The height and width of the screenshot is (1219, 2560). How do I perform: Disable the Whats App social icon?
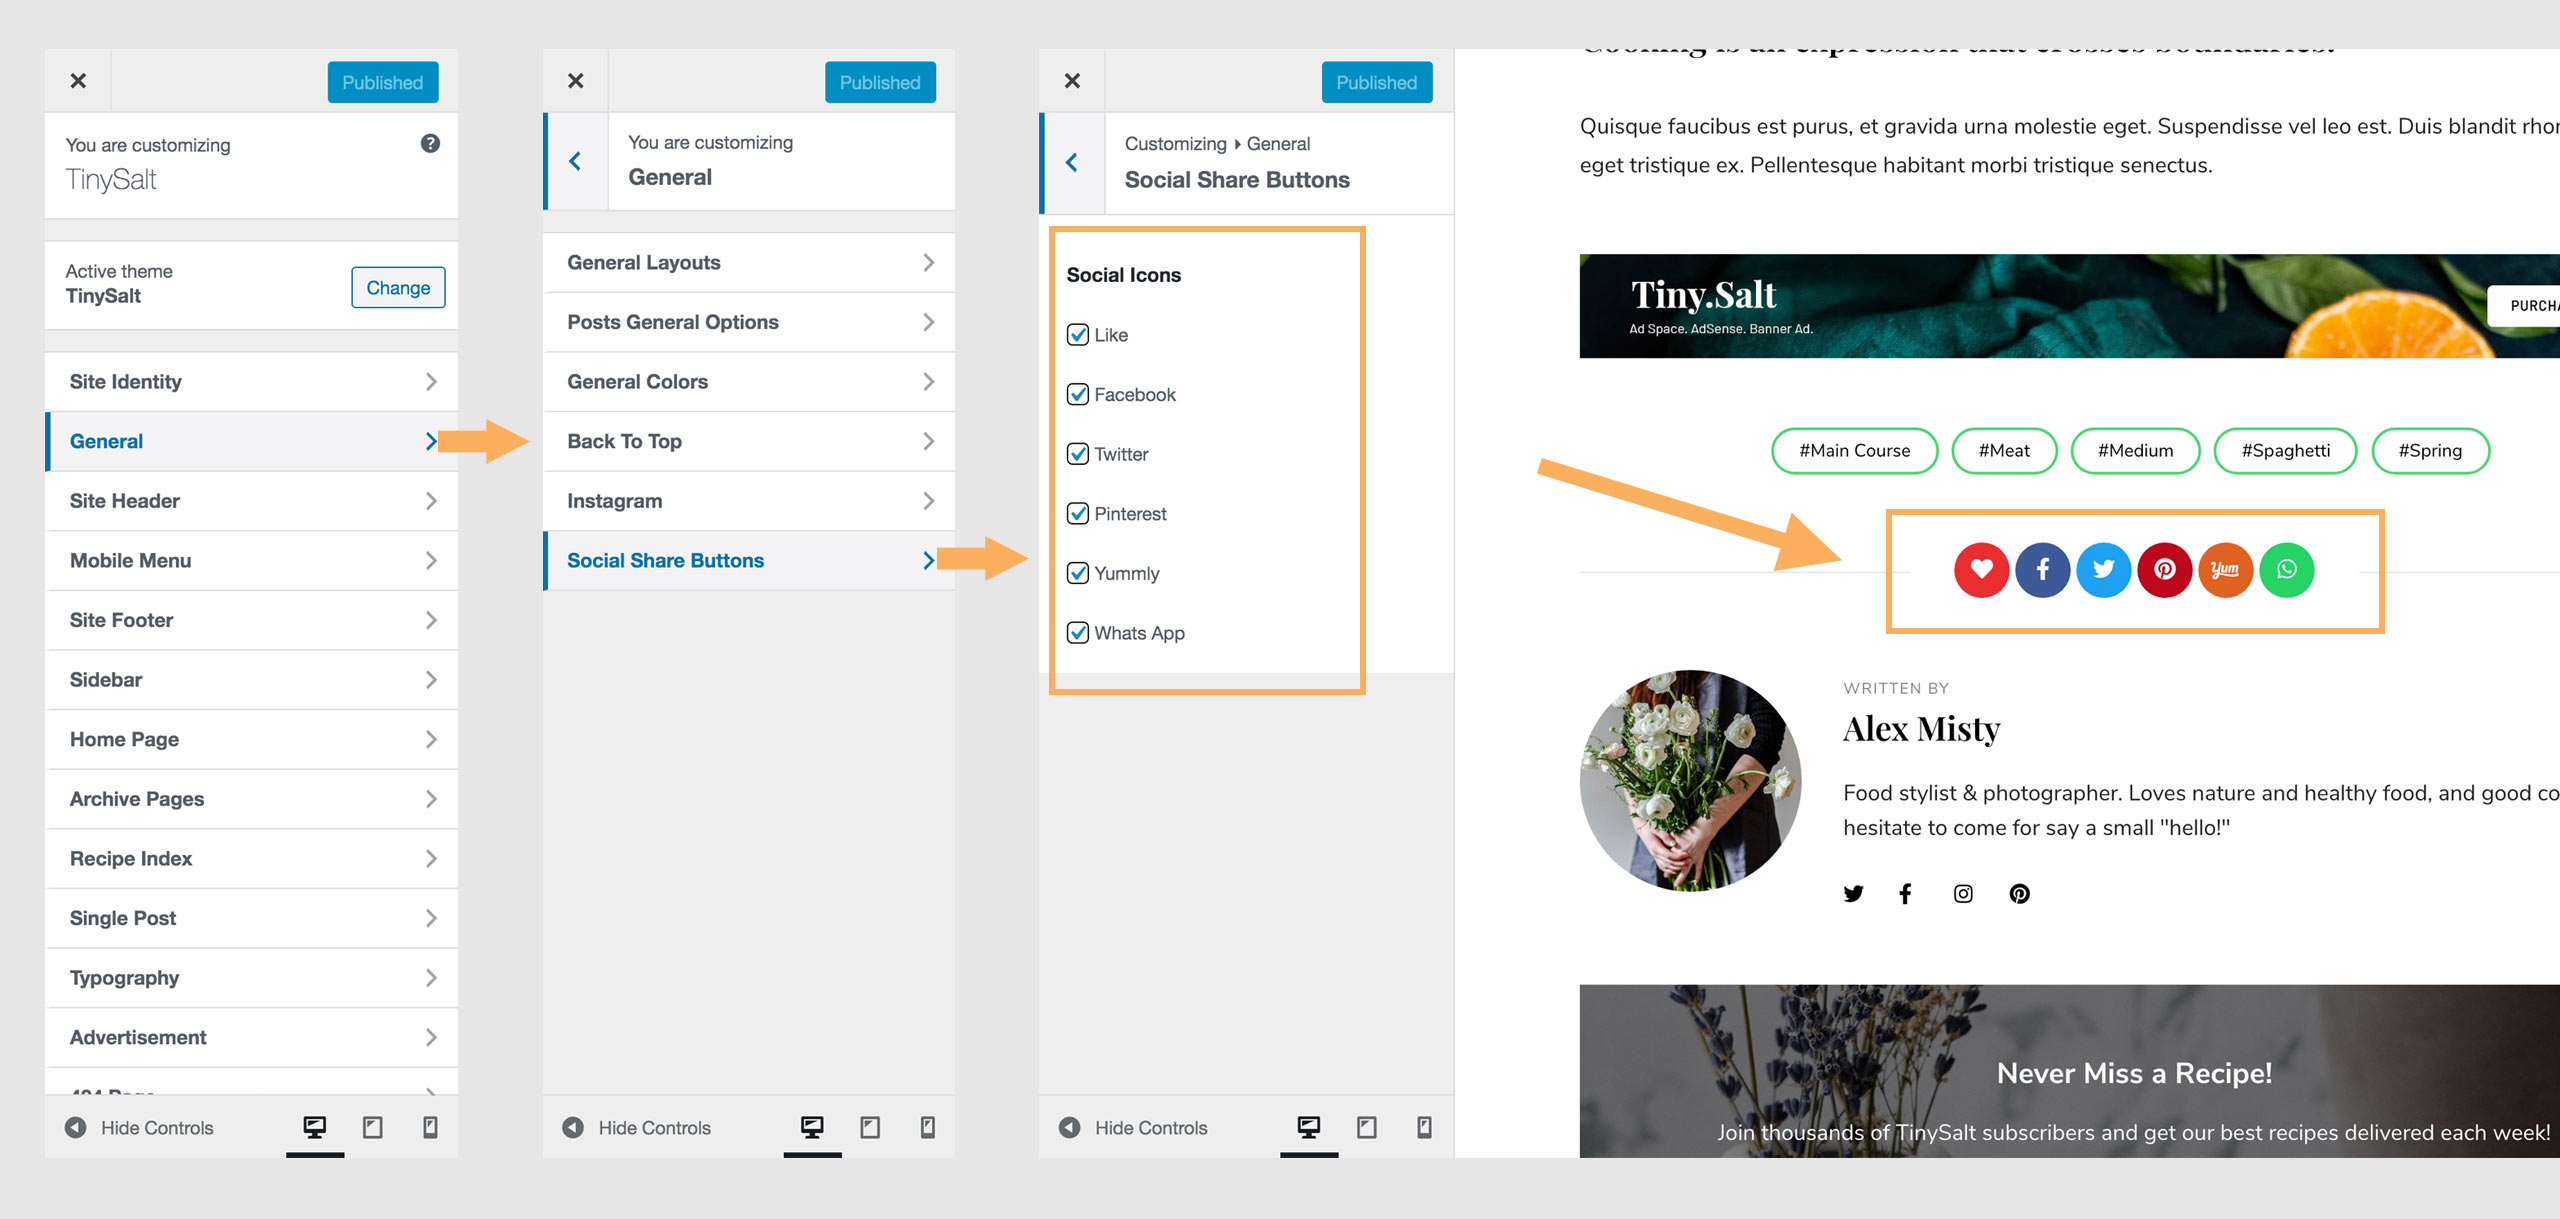(1077, 632)
